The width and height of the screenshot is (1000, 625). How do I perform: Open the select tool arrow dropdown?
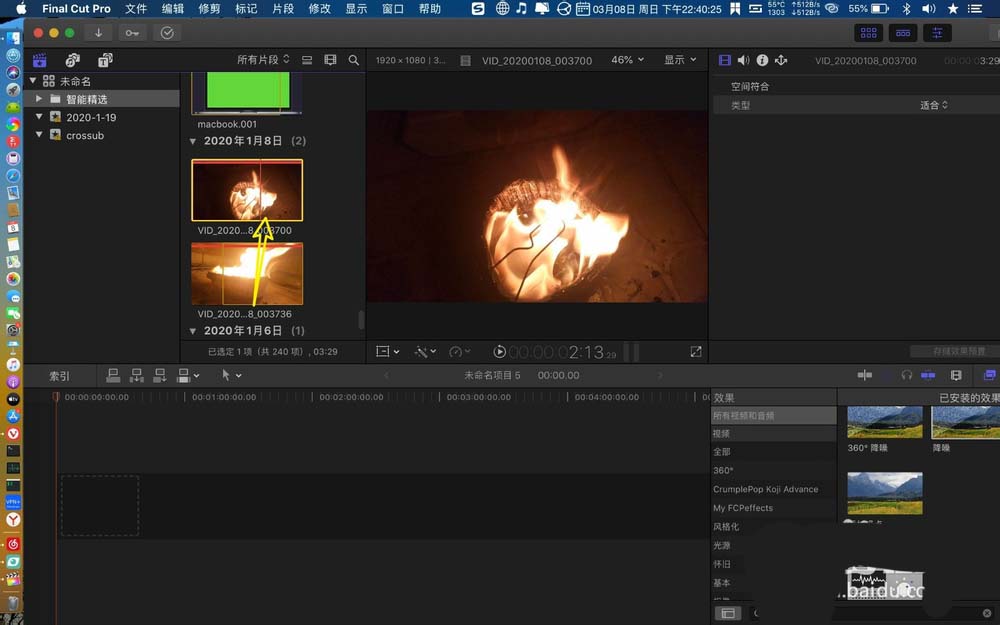coord(231,376)
